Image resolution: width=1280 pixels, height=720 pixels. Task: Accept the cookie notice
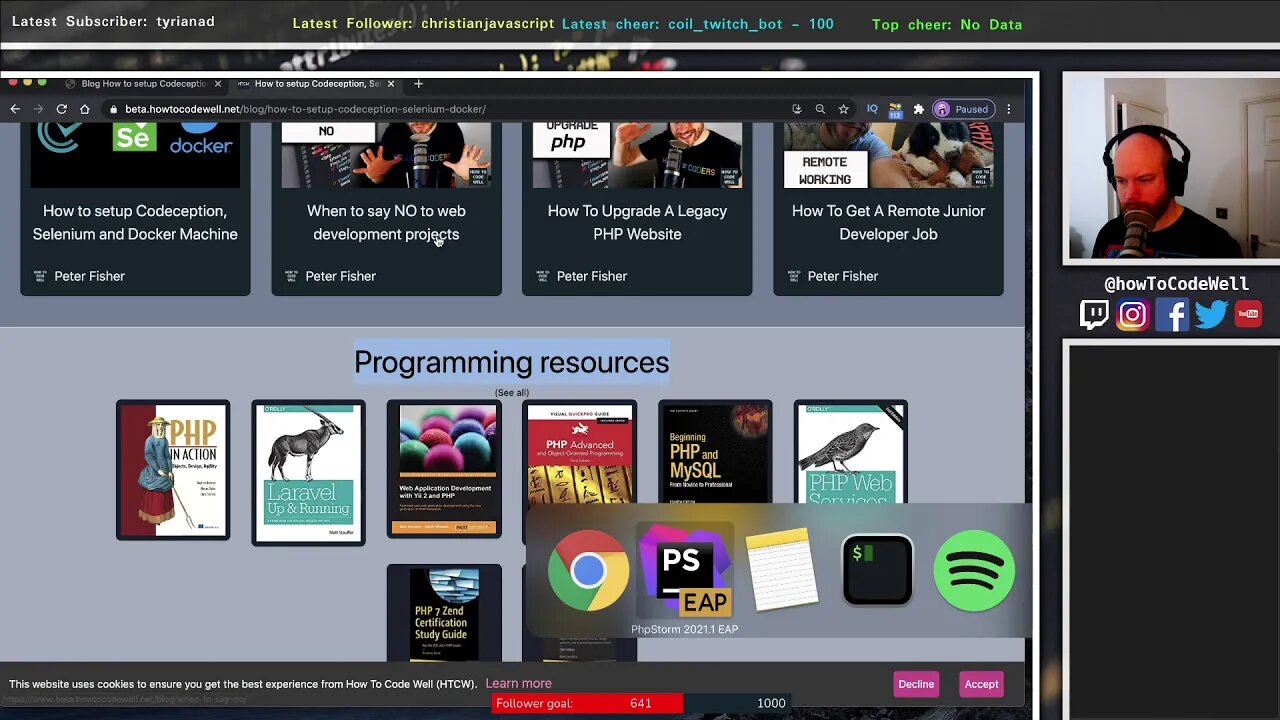coord(981,684)
